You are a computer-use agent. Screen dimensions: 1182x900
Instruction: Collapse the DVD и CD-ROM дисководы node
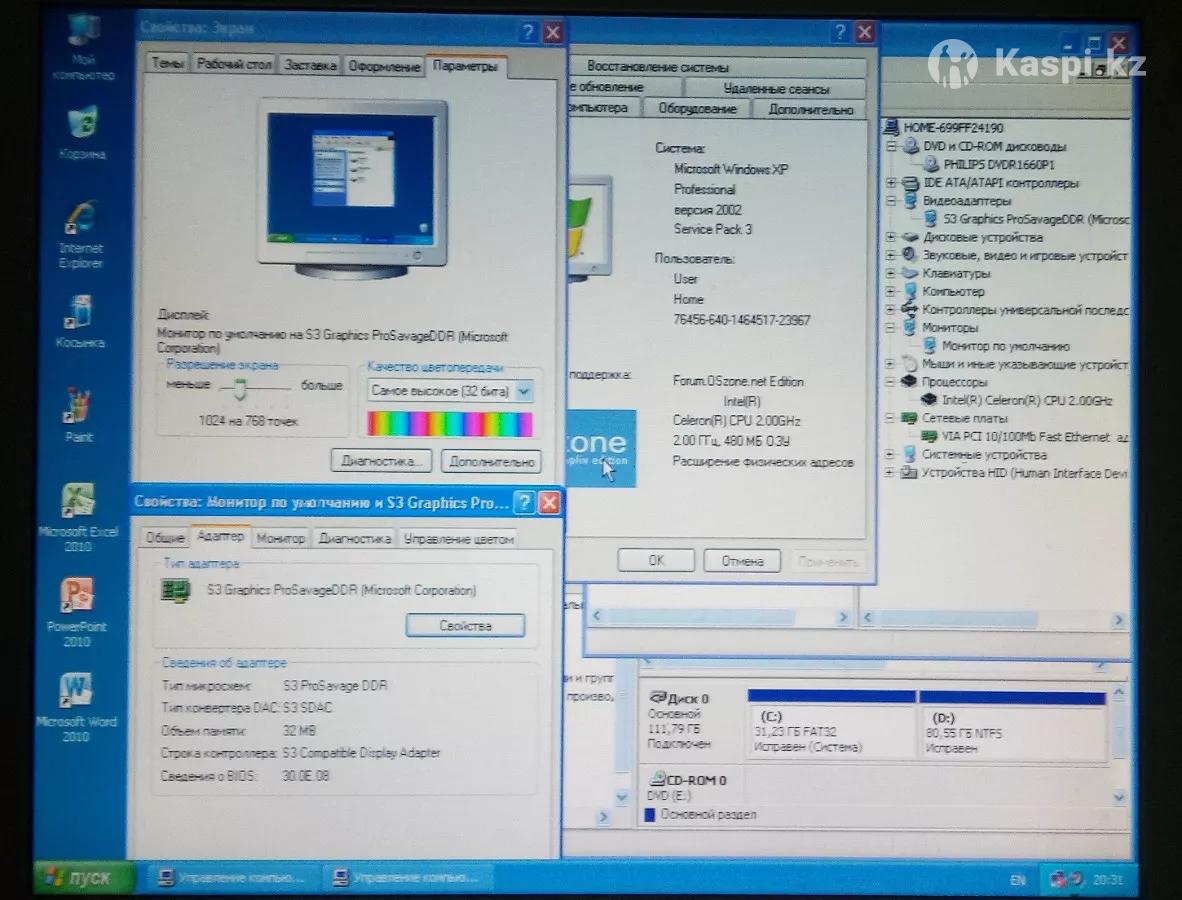(x=891, y=145)
